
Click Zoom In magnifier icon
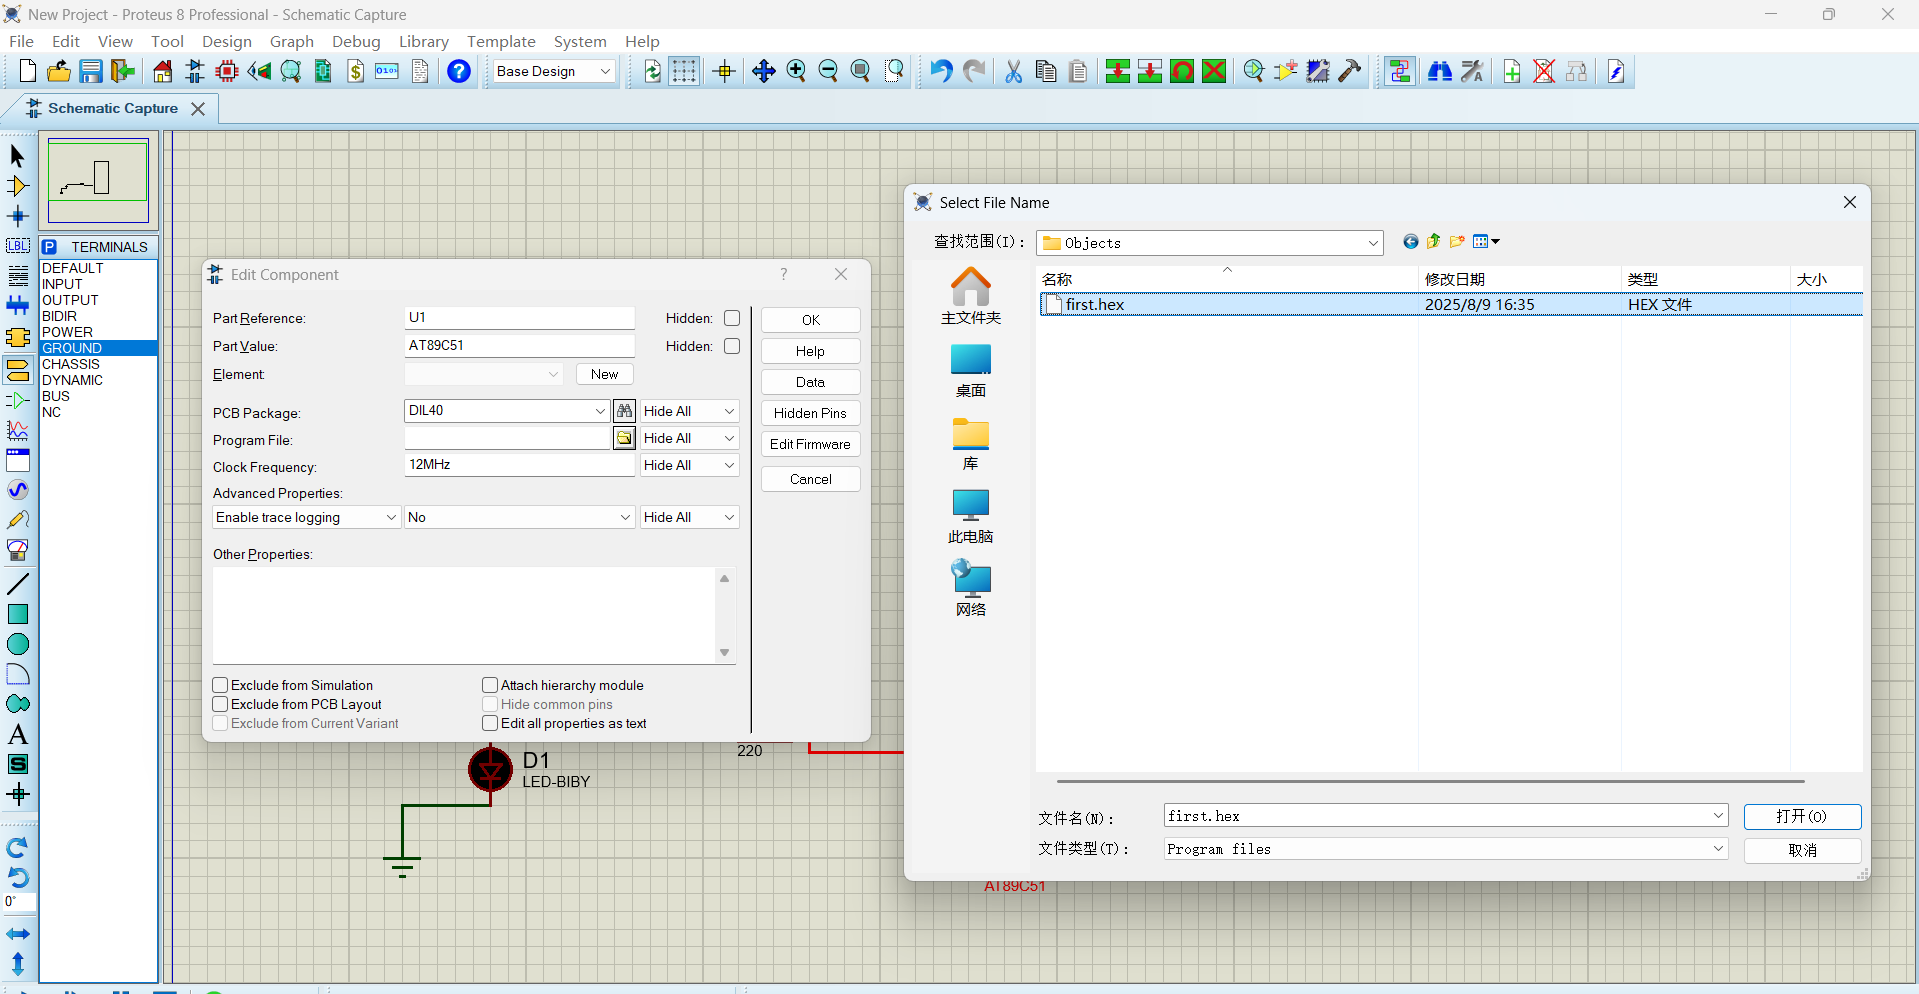click(796, 71)
